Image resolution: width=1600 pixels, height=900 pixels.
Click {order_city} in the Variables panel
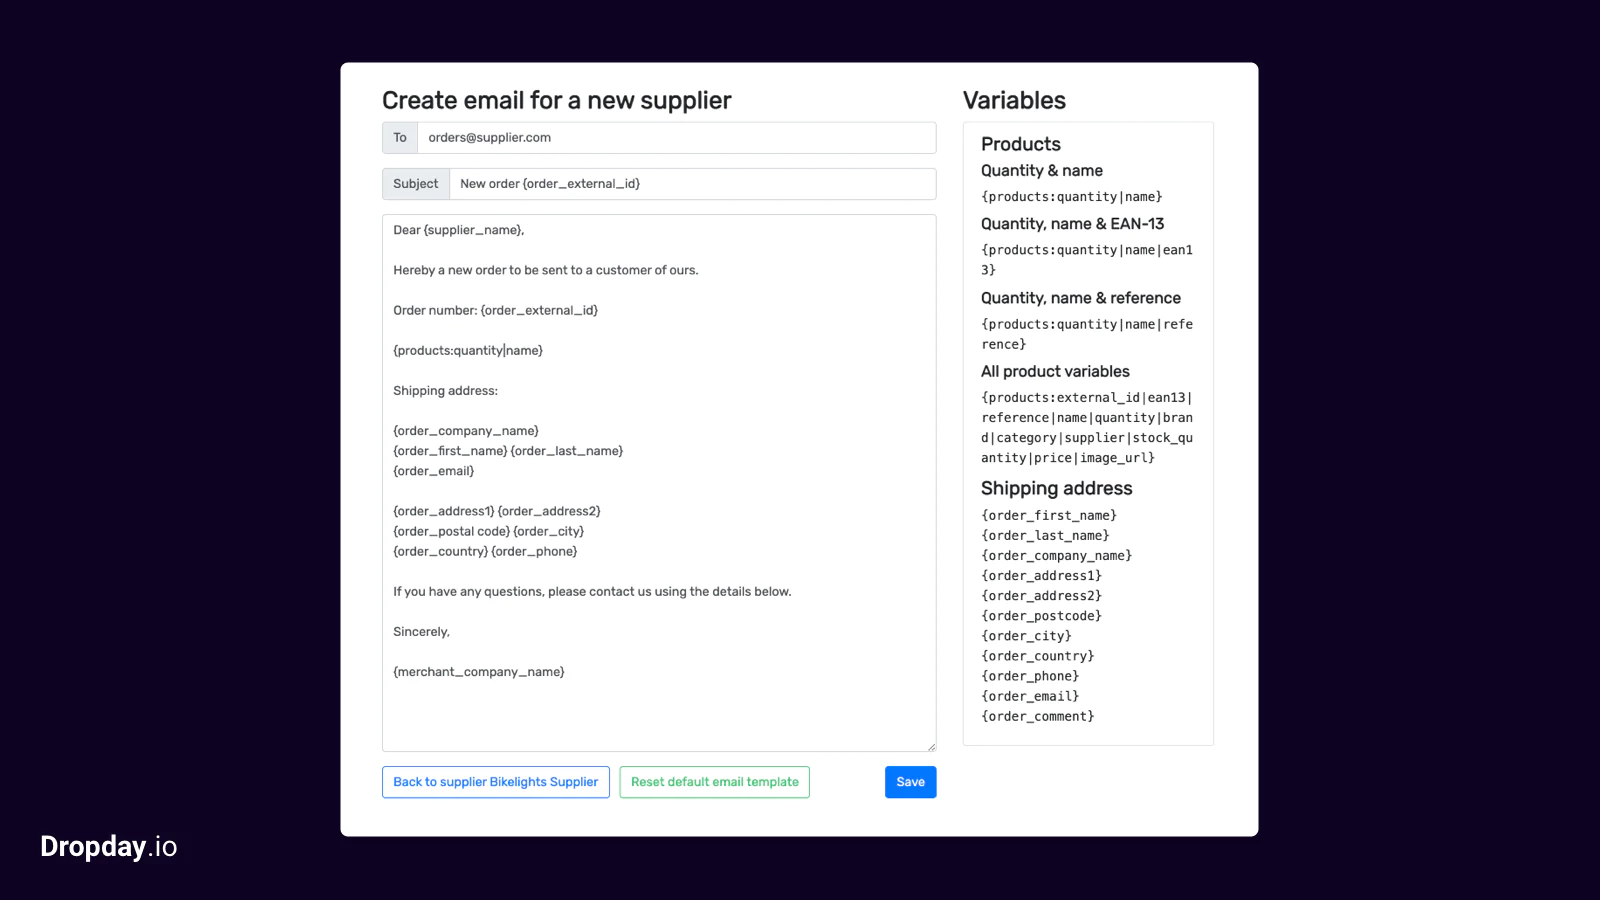1026,636
